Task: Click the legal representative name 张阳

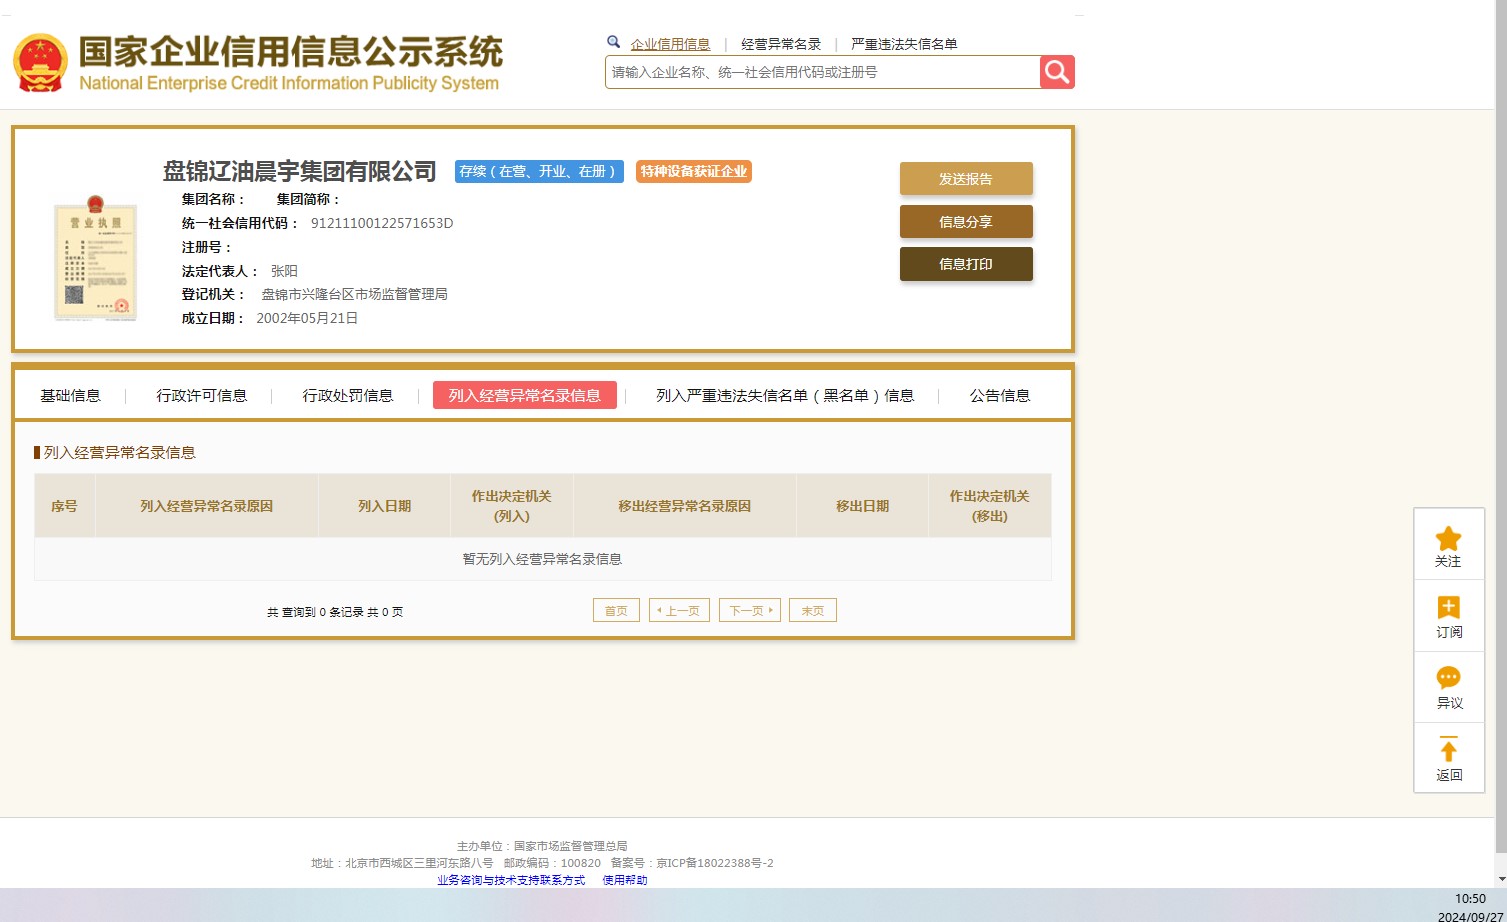Action: [284, 271]
